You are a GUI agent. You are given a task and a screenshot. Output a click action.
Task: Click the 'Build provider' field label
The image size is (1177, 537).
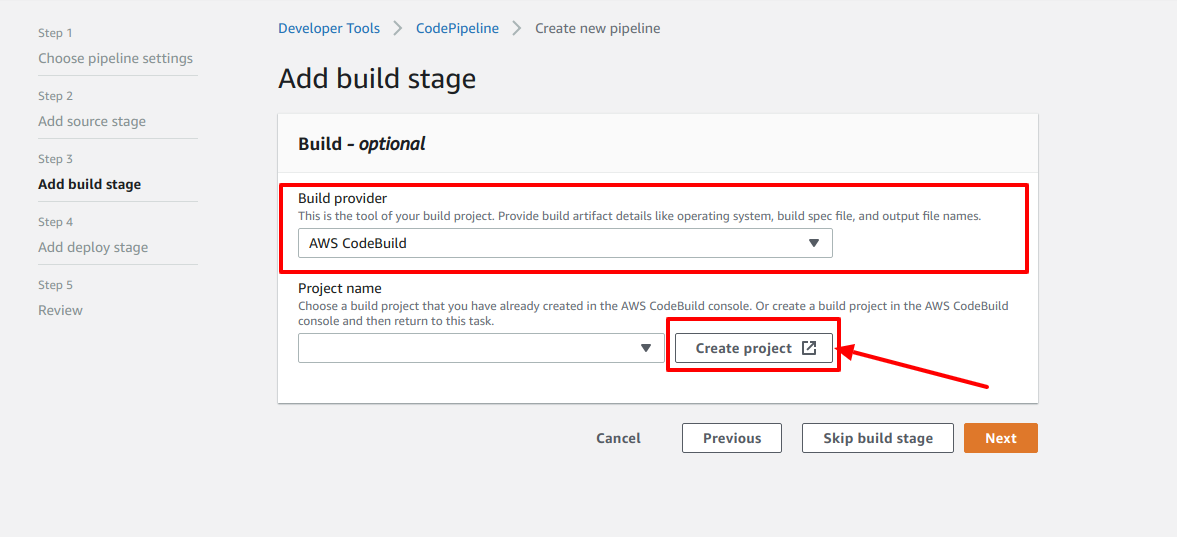coord(343,199)
